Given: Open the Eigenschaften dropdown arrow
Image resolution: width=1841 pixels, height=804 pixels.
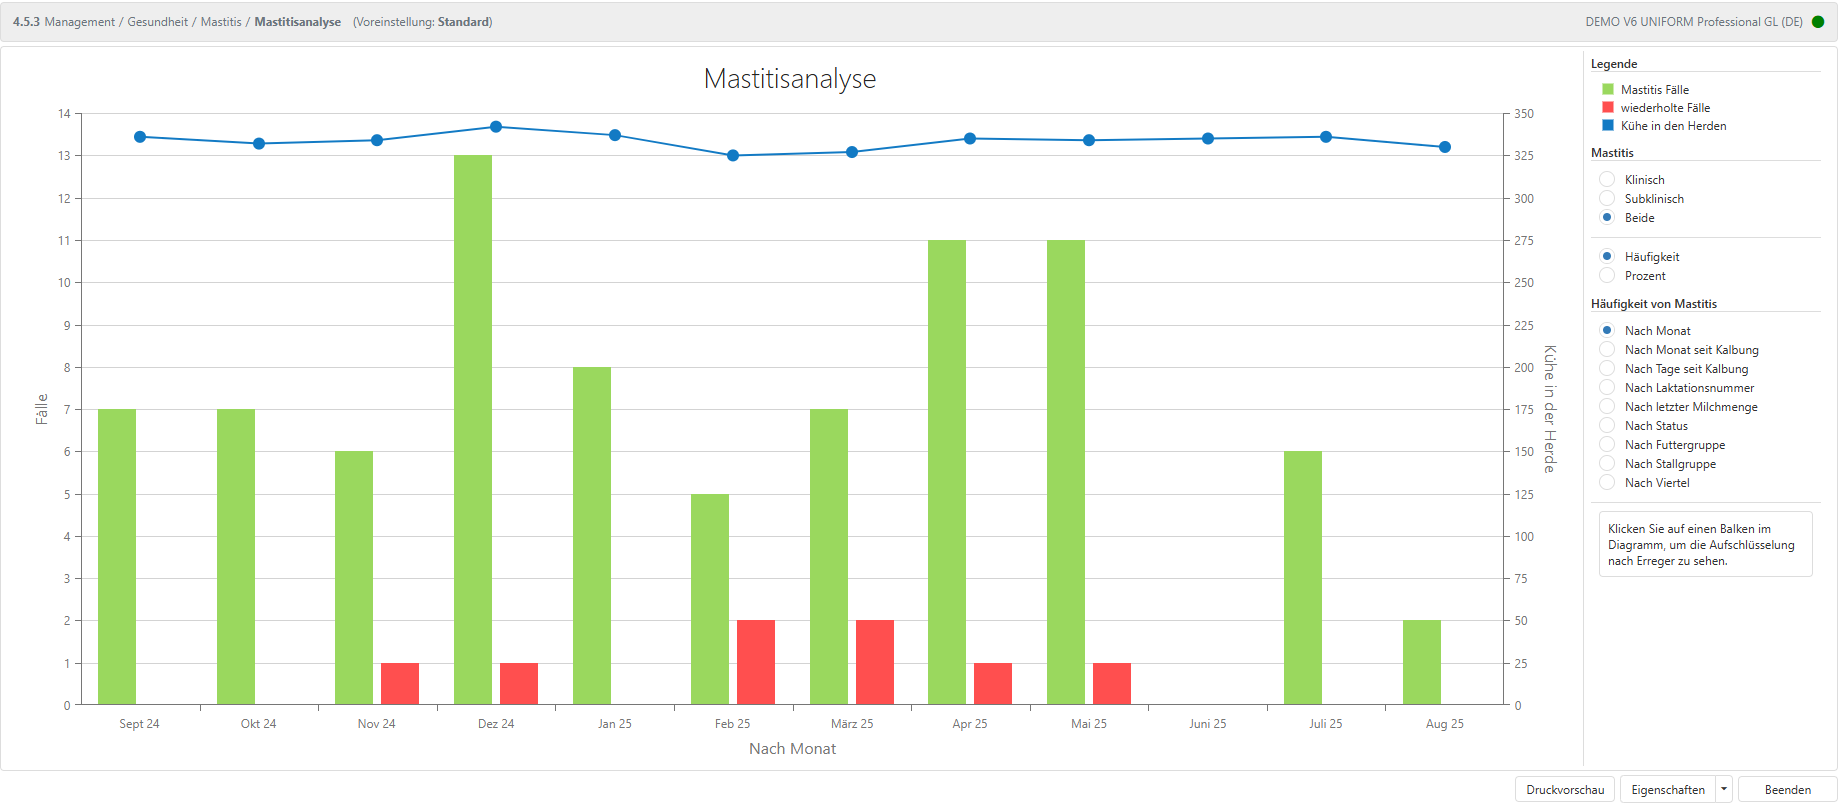Looking at the screenshot, I should tap(1724, 790).
